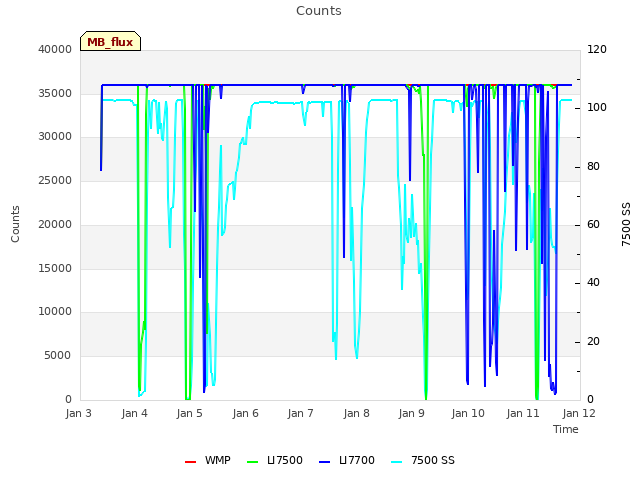Toggle the WMP legend entry
640x480 pixels.
[207, 460]
